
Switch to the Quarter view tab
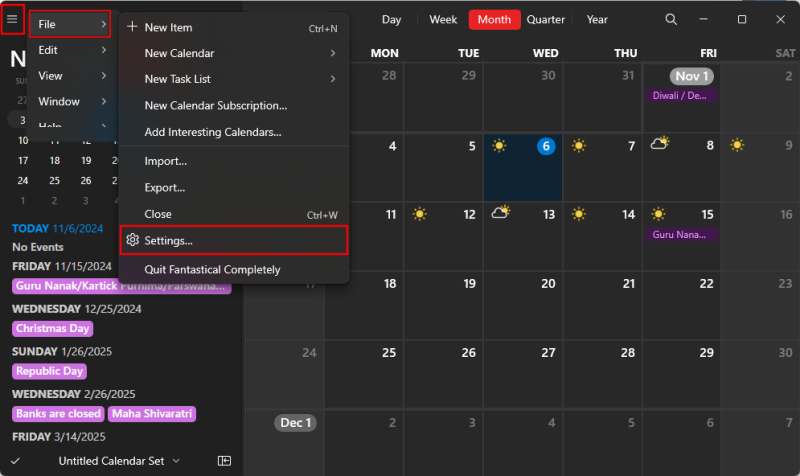pyautogui.click(x=545, y=20)
